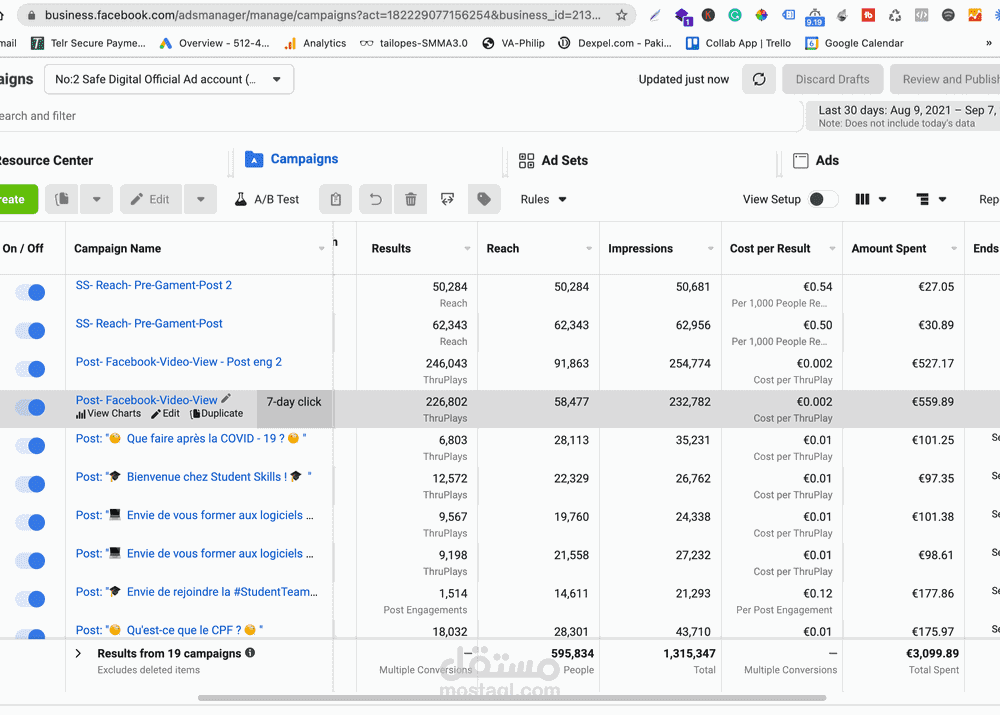Click the Edit toolbar button
Viewport: 1000px width, 715px height.
[x=151, y=199]
